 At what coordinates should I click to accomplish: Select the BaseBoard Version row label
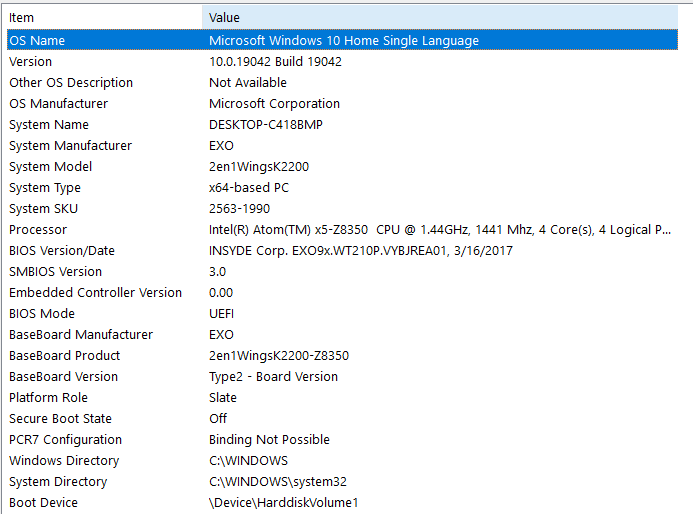point(64,377)
